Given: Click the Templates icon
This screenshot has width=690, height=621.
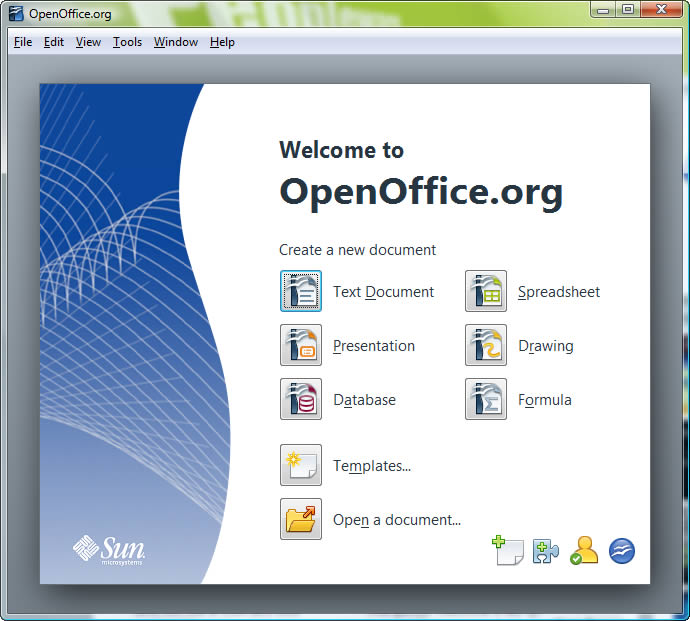Looking at the screenshot, I should (301, 465).
